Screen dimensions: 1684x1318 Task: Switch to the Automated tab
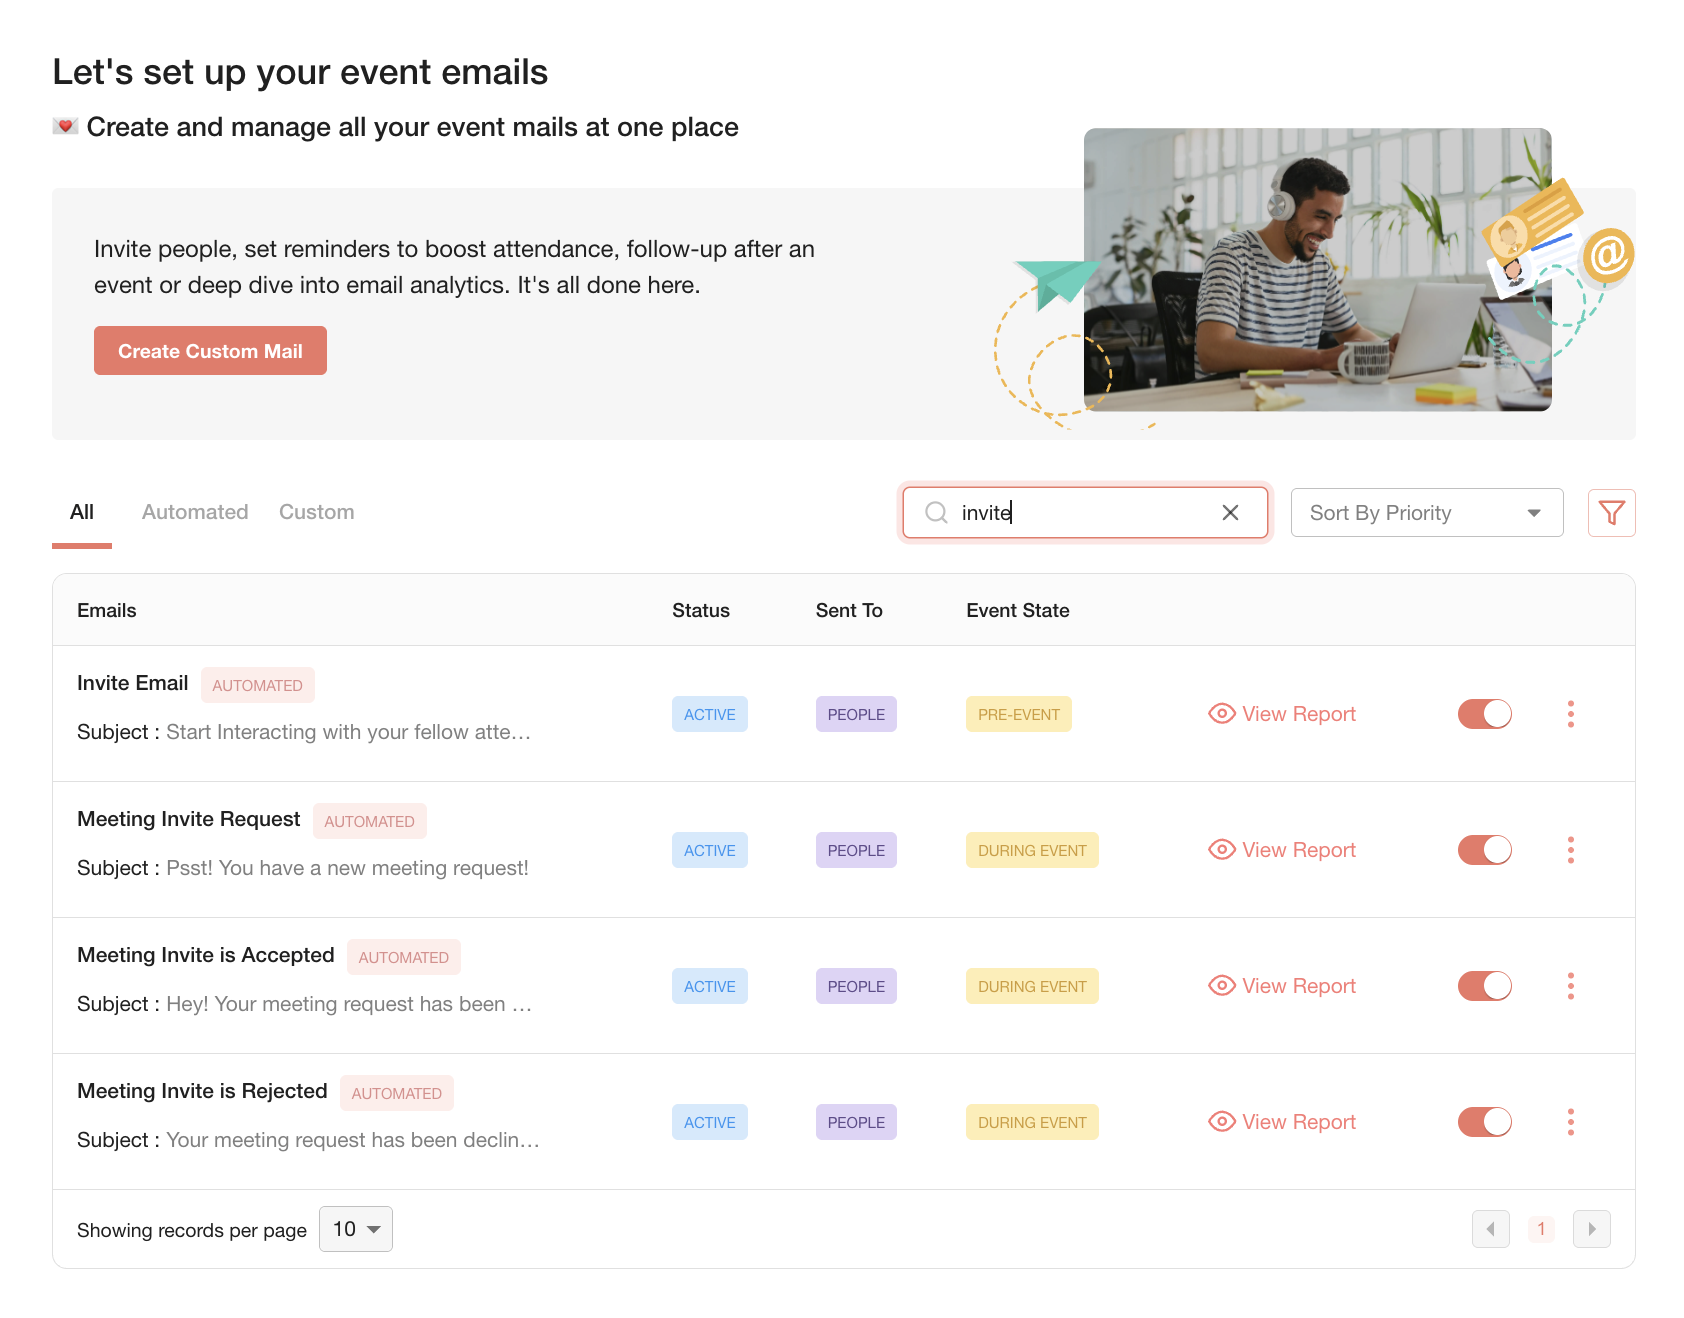(x=195, y=512)
